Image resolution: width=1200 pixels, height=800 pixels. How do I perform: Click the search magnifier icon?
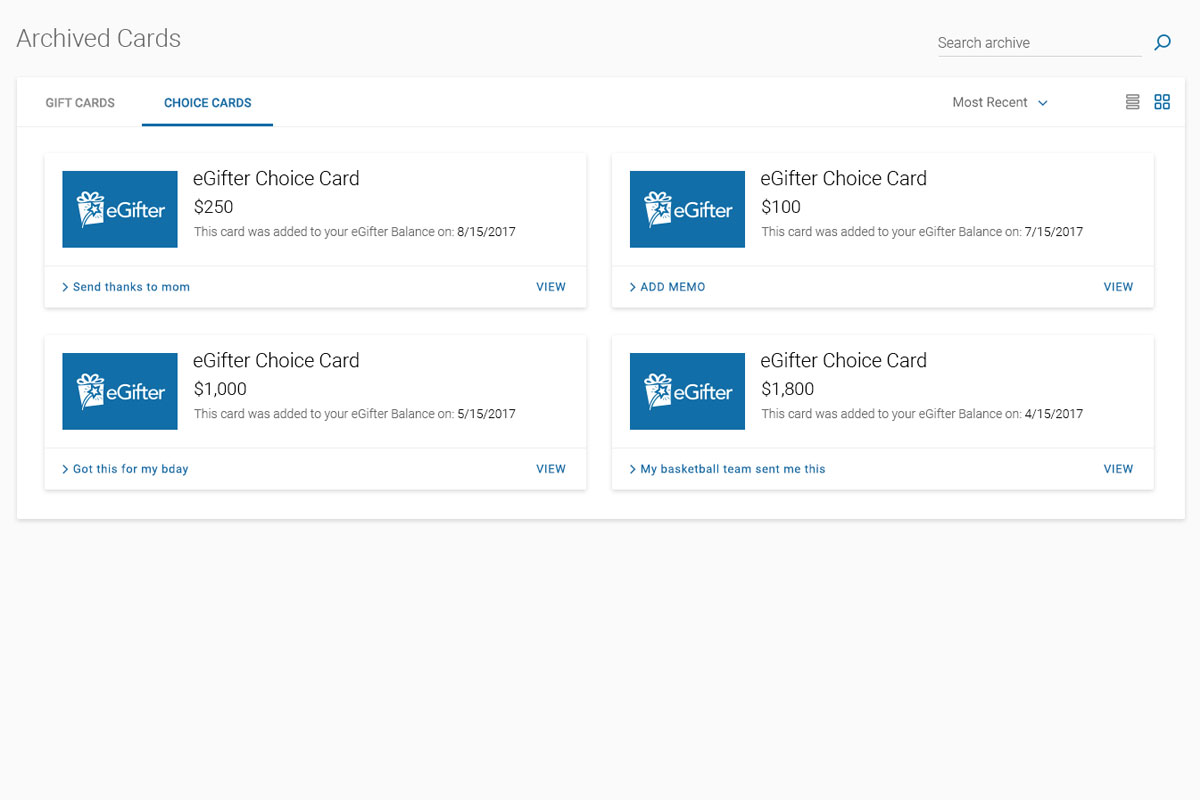[x=1162, y=43]
